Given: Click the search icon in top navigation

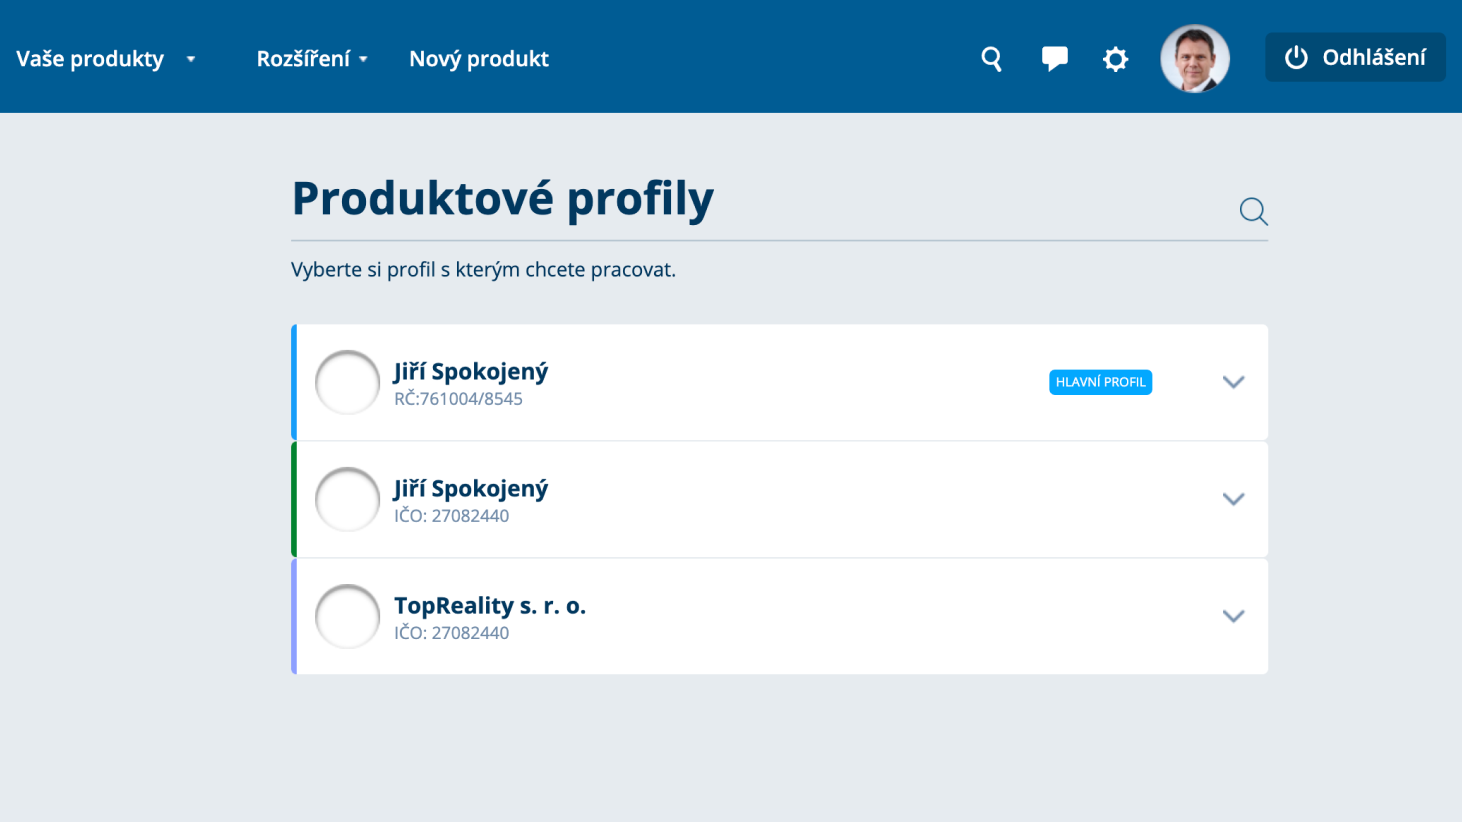Looking at the screenshot, I should tap(991, 59).
